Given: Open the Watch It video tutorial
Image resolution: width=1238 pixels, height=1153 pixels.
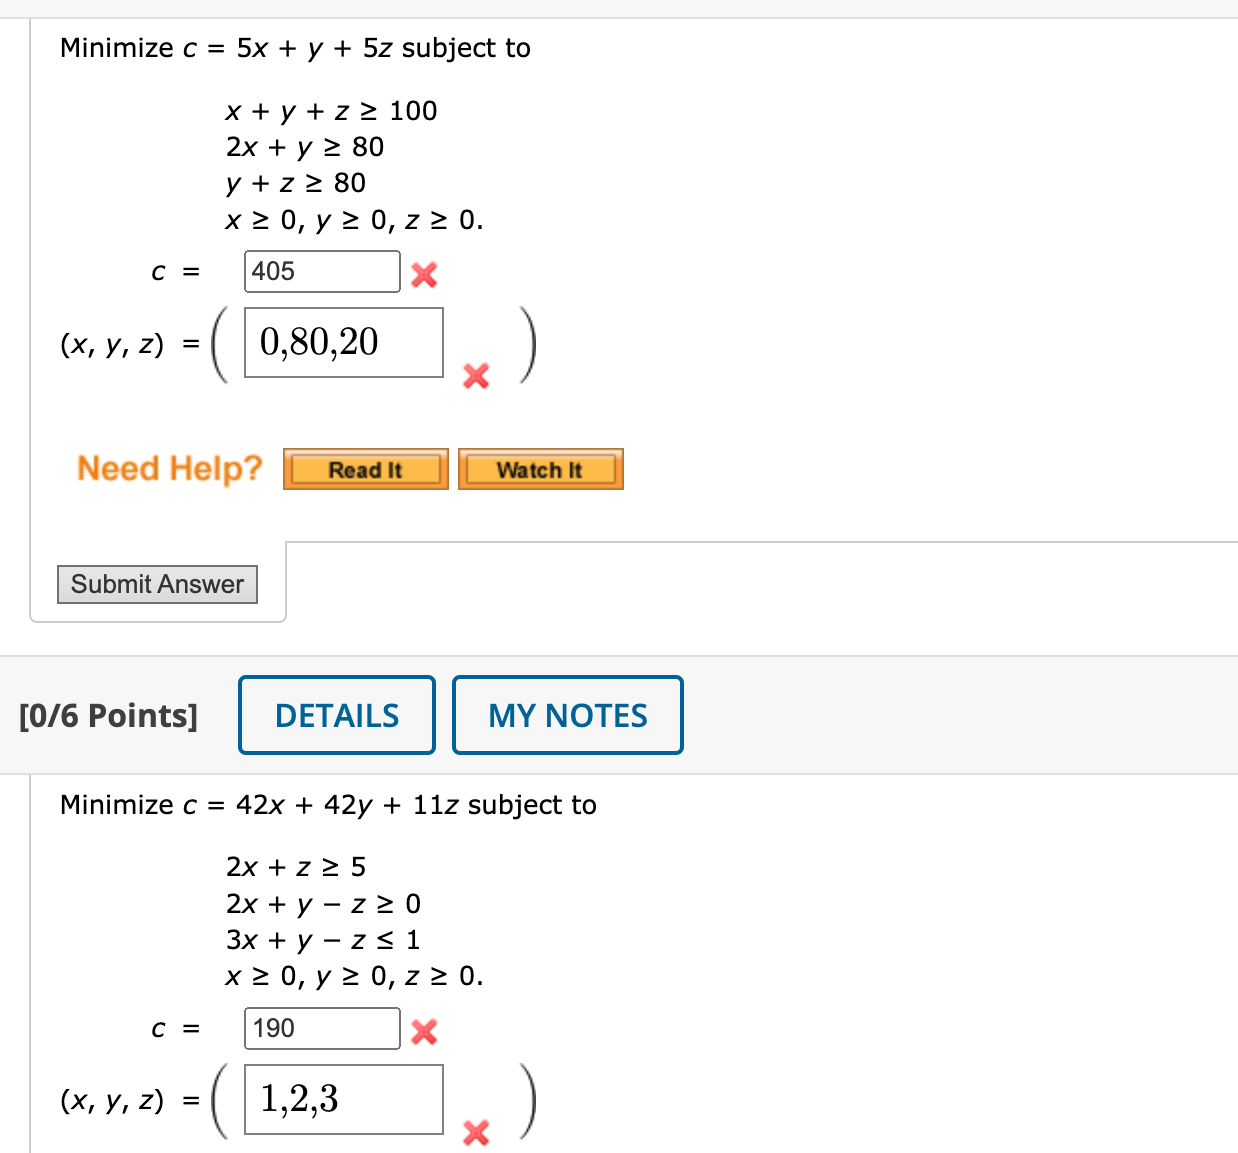Looking at the screenshot, I should click(x=540, y=468).
